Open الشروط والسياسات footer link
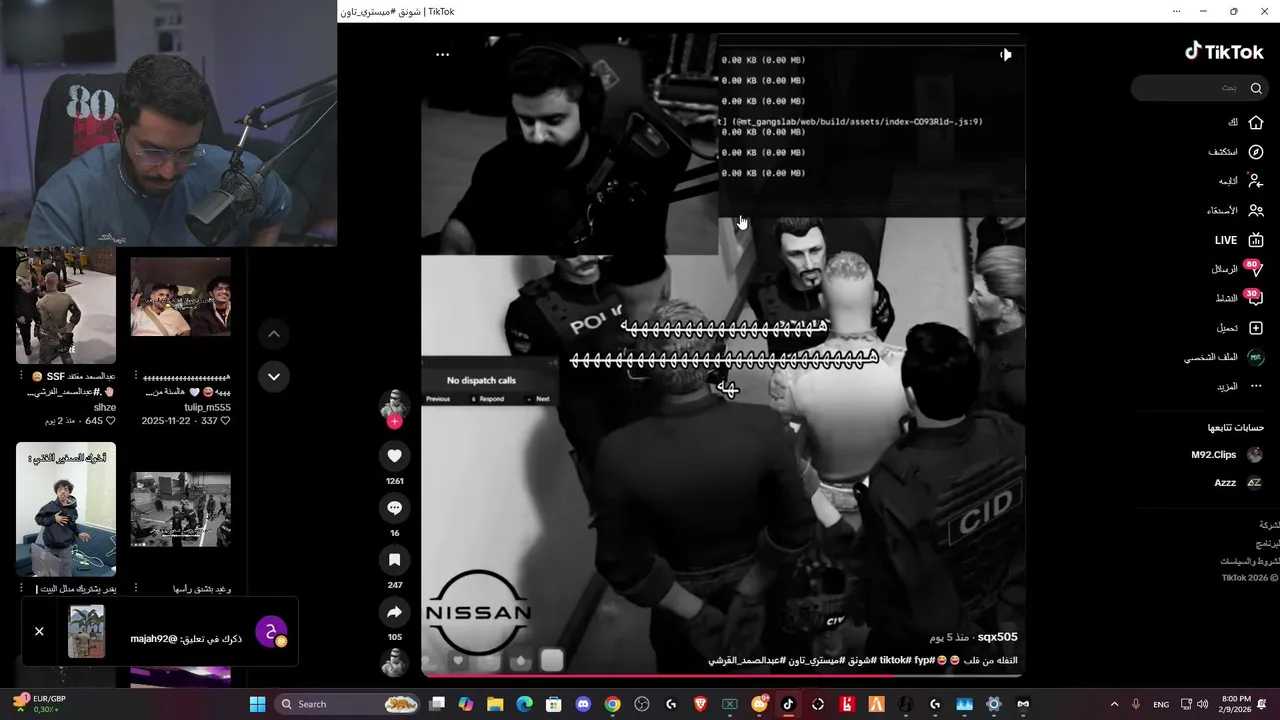This screenshot has height=720, width=1280. click(x=1249, y=561)
